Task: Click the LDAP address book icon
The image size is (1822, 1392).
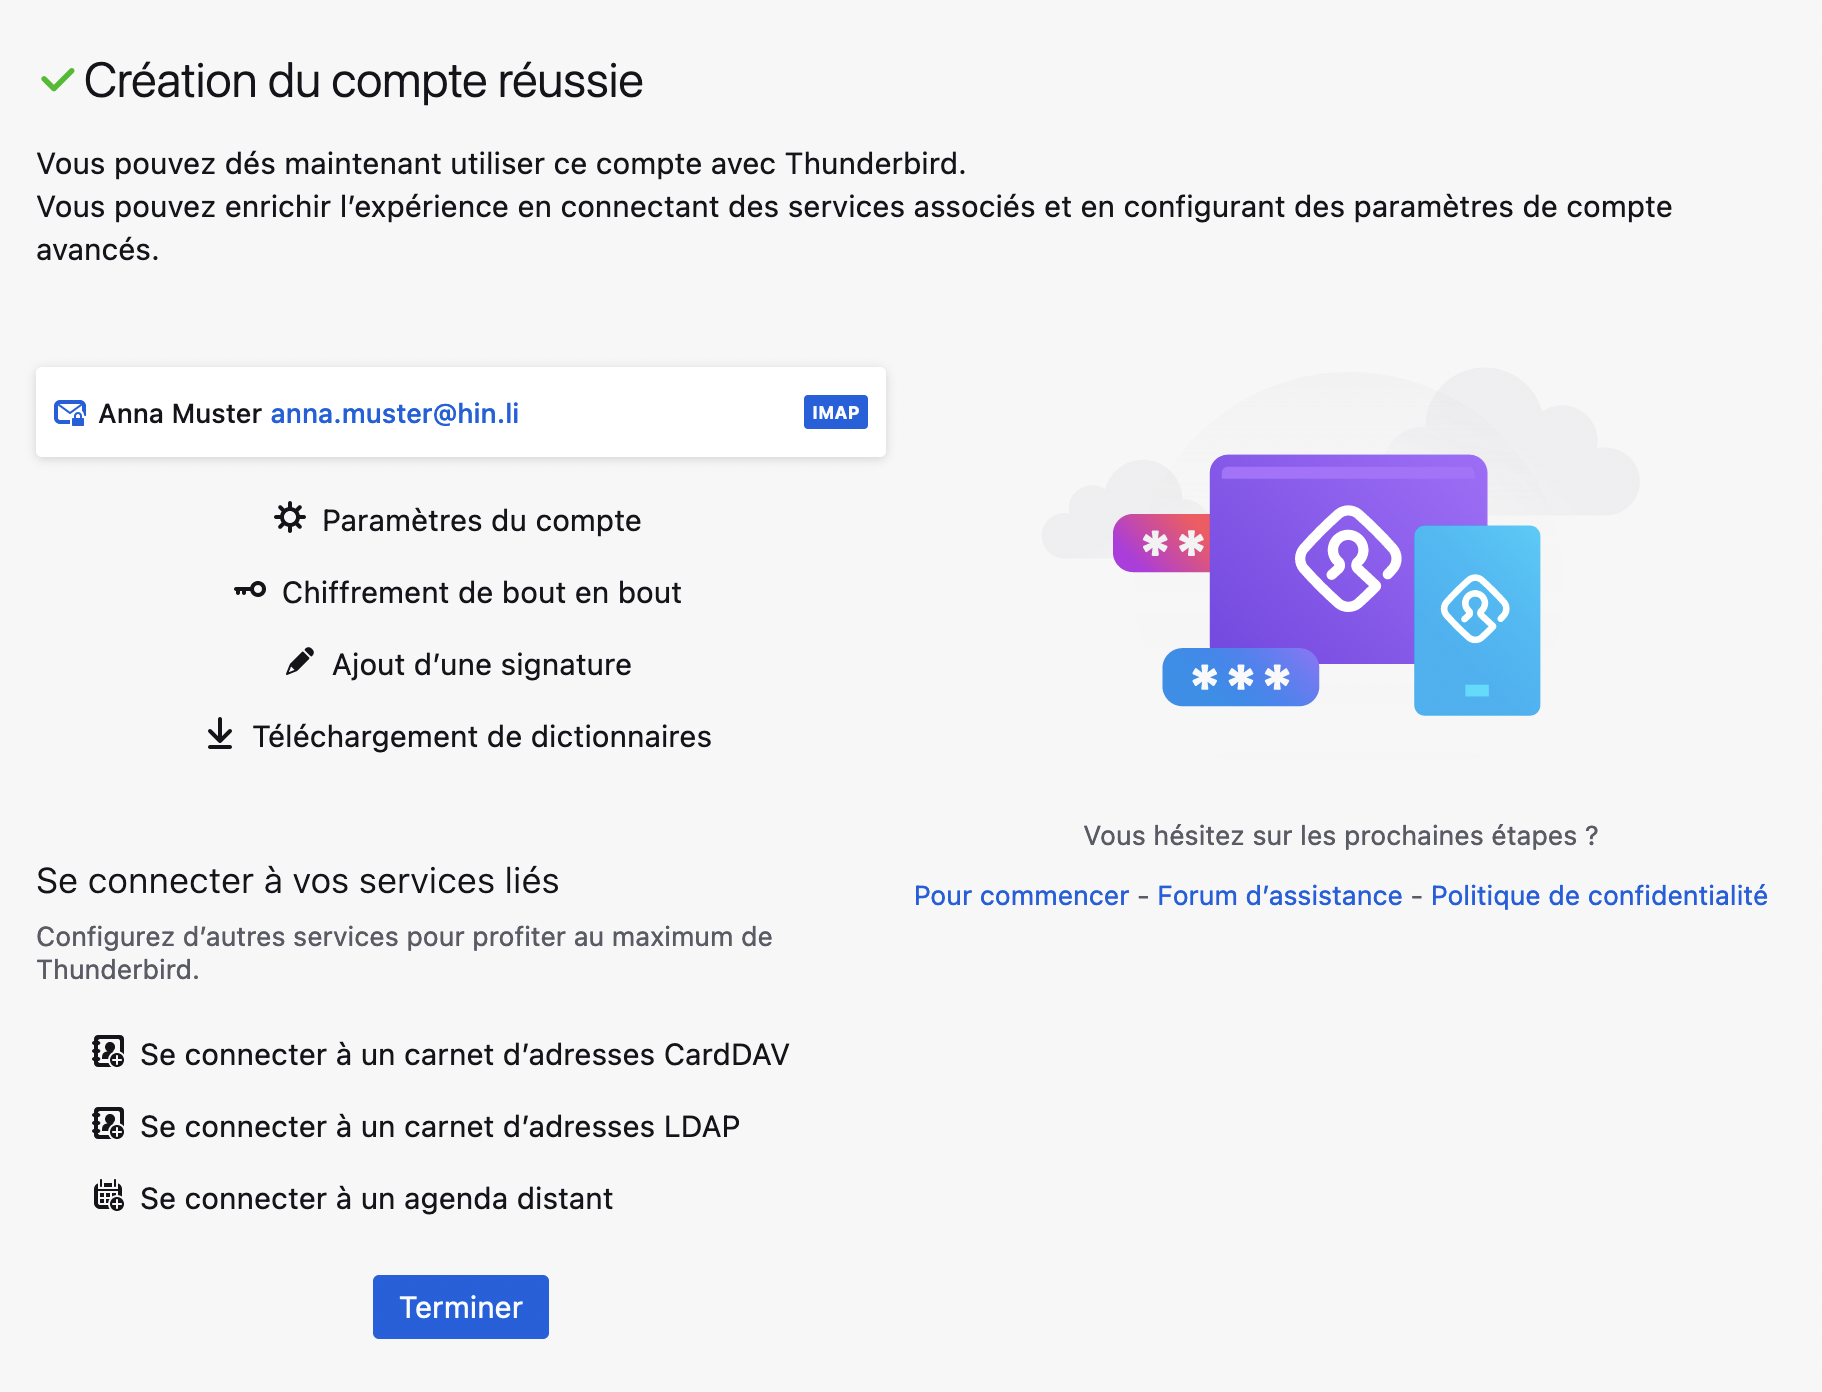Action: 108,1124
